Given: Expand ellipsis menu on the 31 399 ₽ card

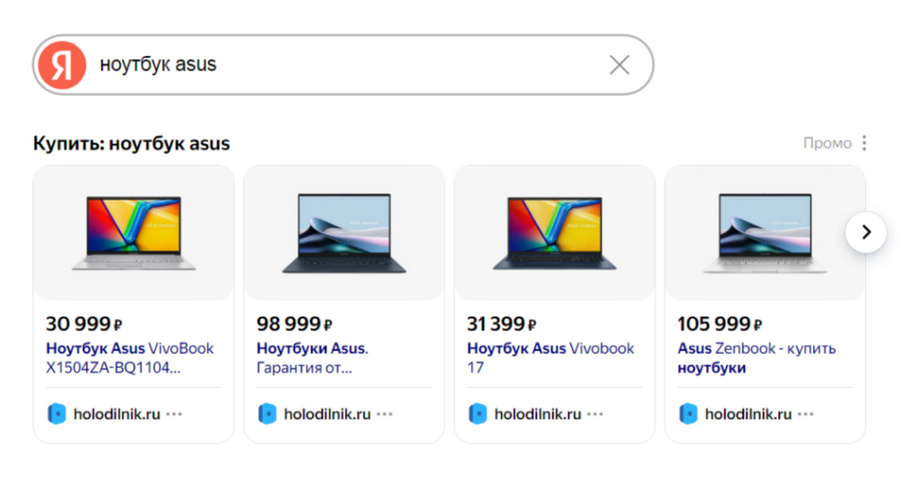Looking at the screenshot, I should coord(595,414).
